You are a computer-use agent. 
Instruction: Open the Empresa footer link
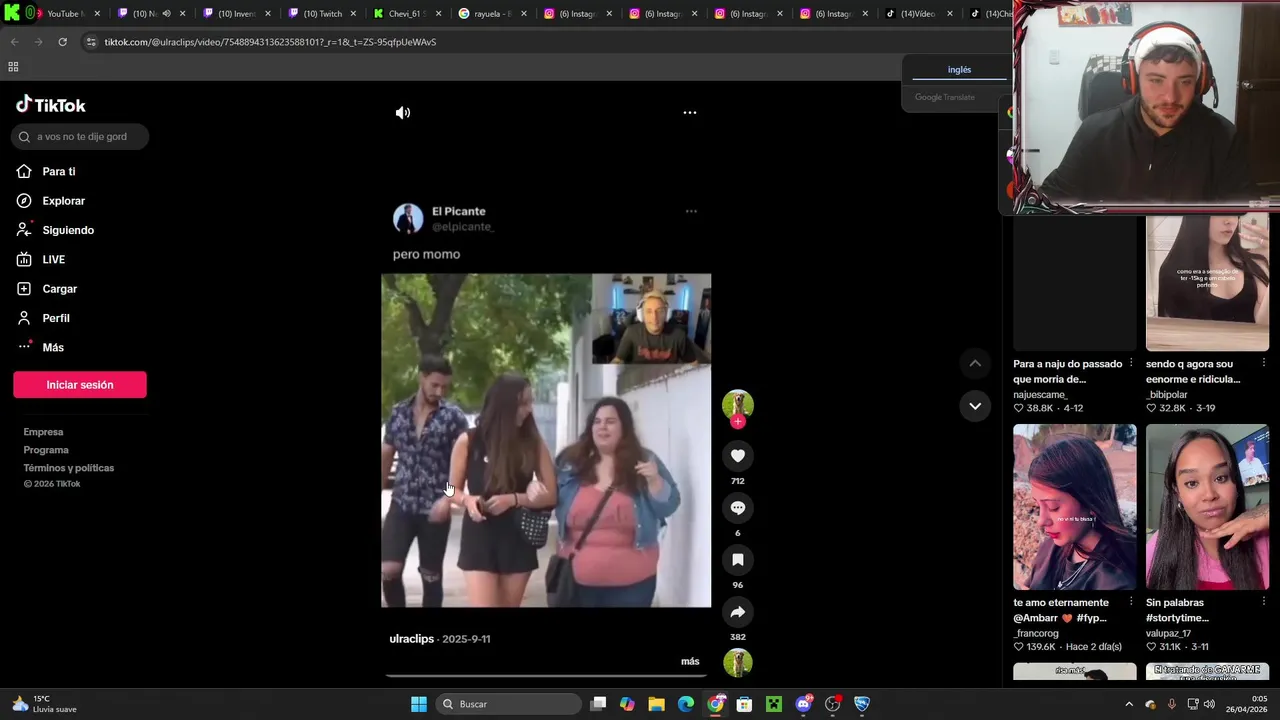coord(43,432)
